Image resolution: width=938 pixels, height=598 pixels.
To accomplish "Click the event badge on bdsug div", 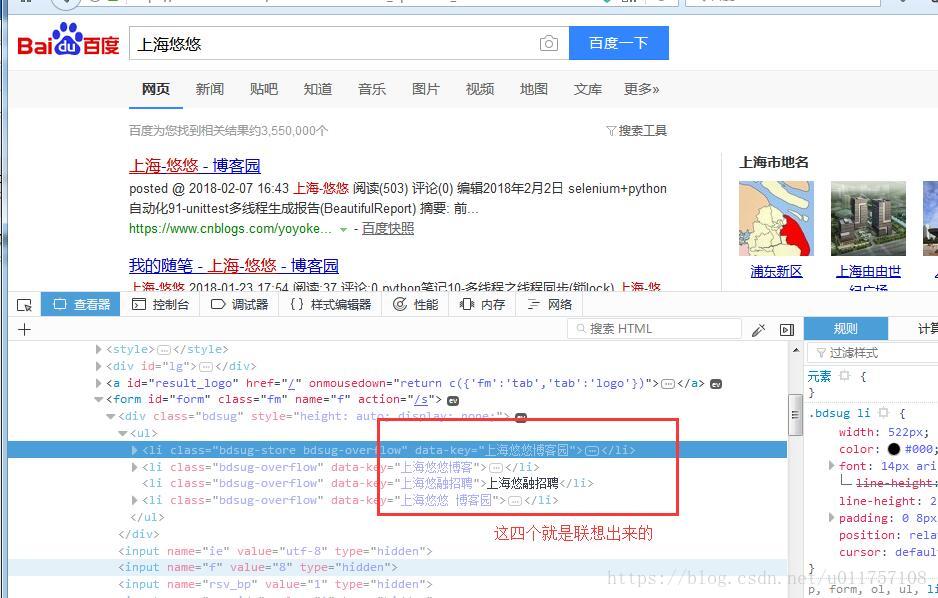I will click(521, 417).
